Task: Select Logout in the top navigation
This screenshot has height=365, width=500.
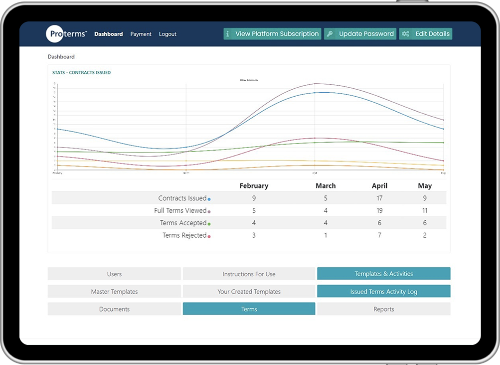Action: 167,34
